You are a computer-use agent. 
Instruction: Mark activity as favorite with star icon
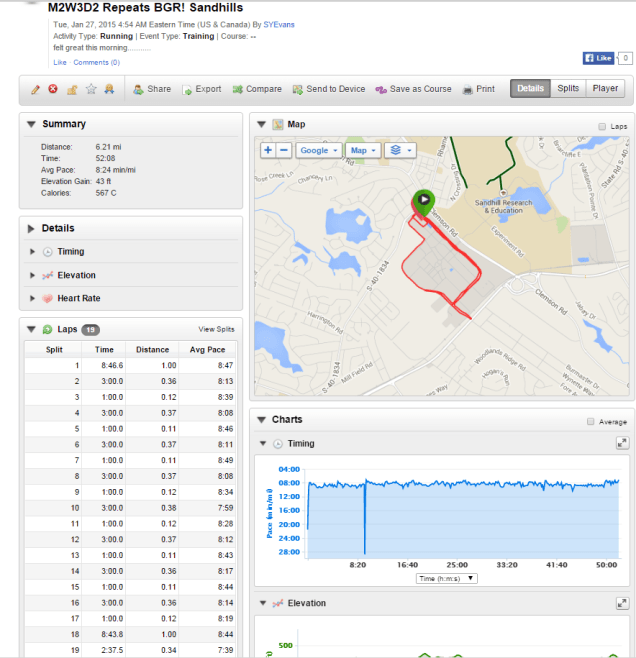click(x=91, y=89)
